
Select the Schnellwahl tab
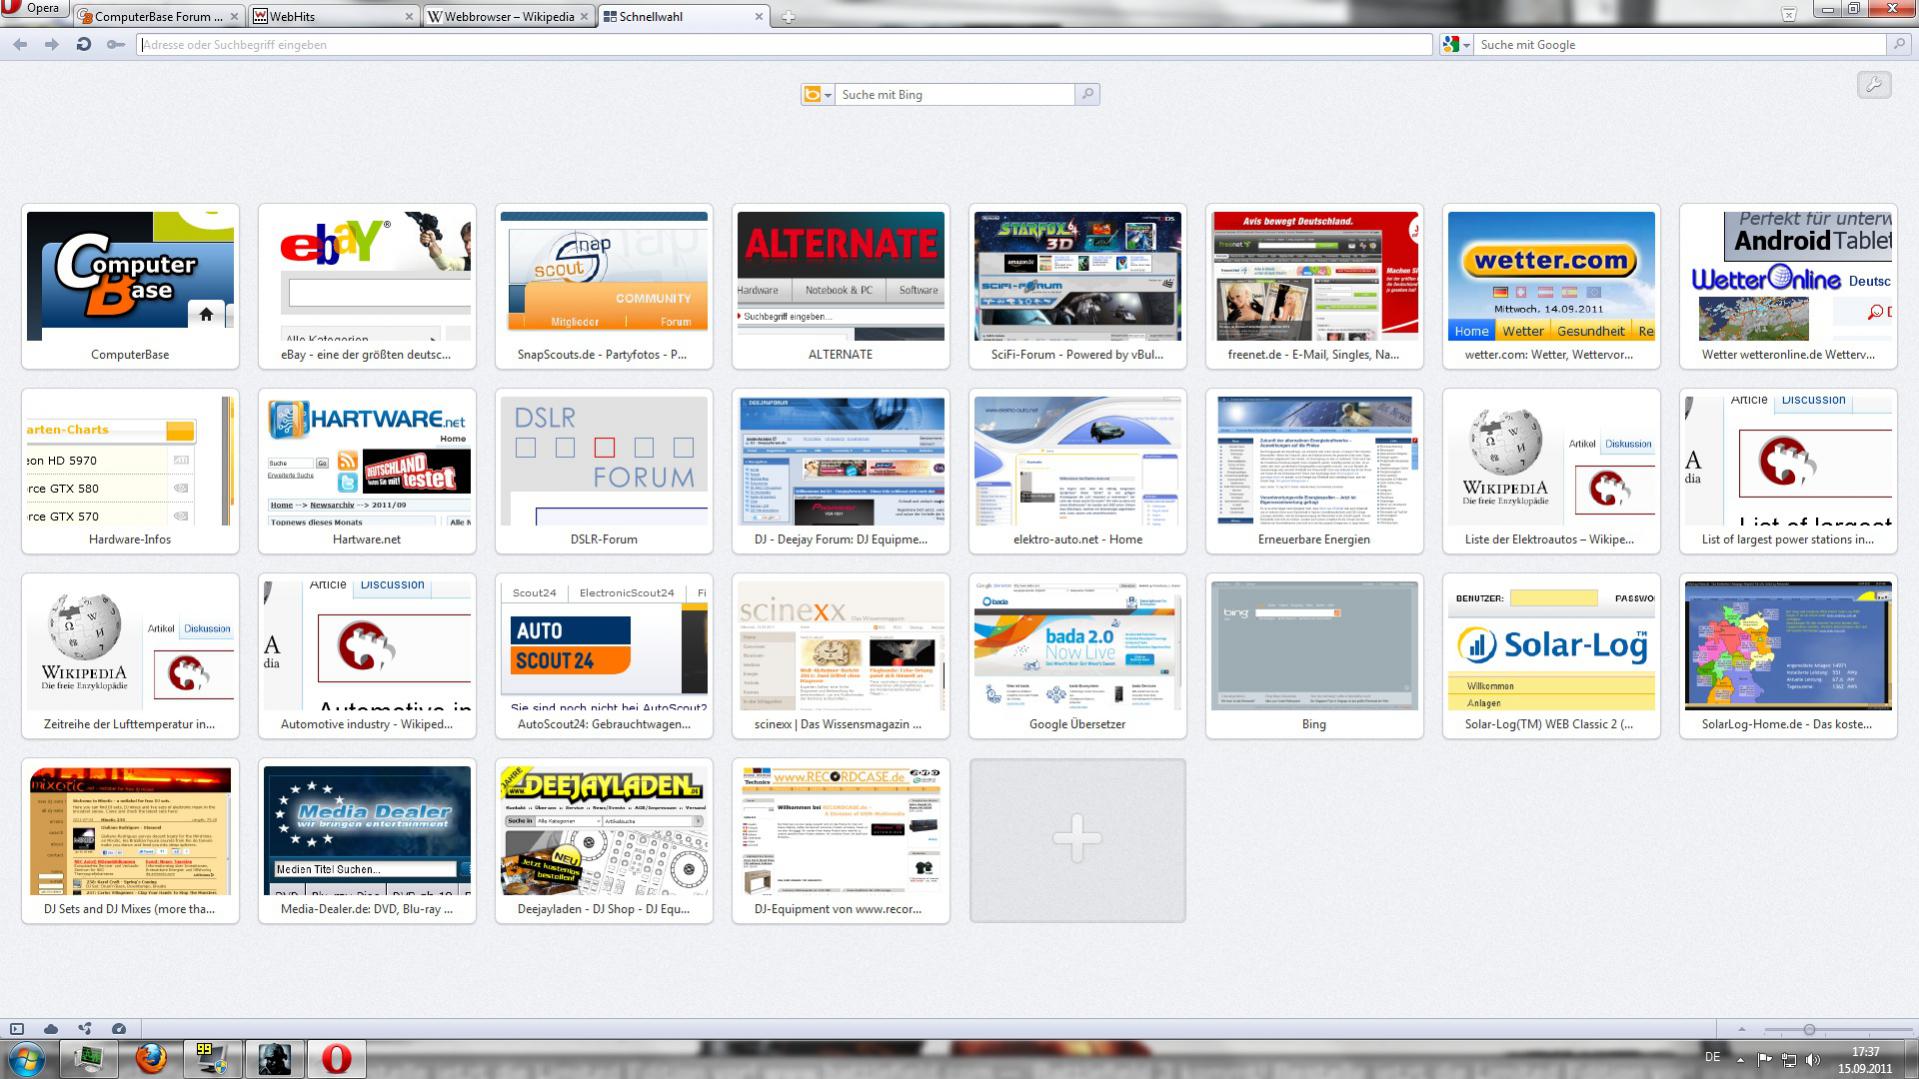click(x=684, y=16)
